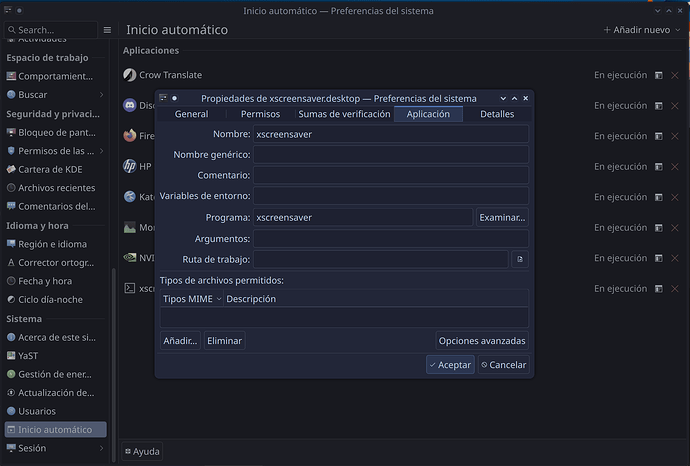Open Región e idioma settings
The width and height of the screenshot is (690, 466).
pyautogui.click(x=55, y=244)
